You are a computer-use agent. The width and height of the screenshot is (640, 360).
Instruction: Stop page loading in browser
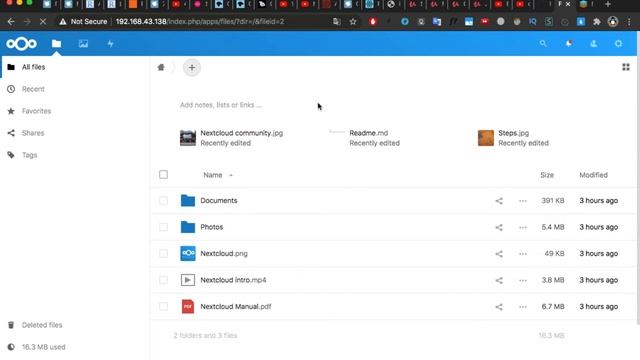tap(43, 22)
